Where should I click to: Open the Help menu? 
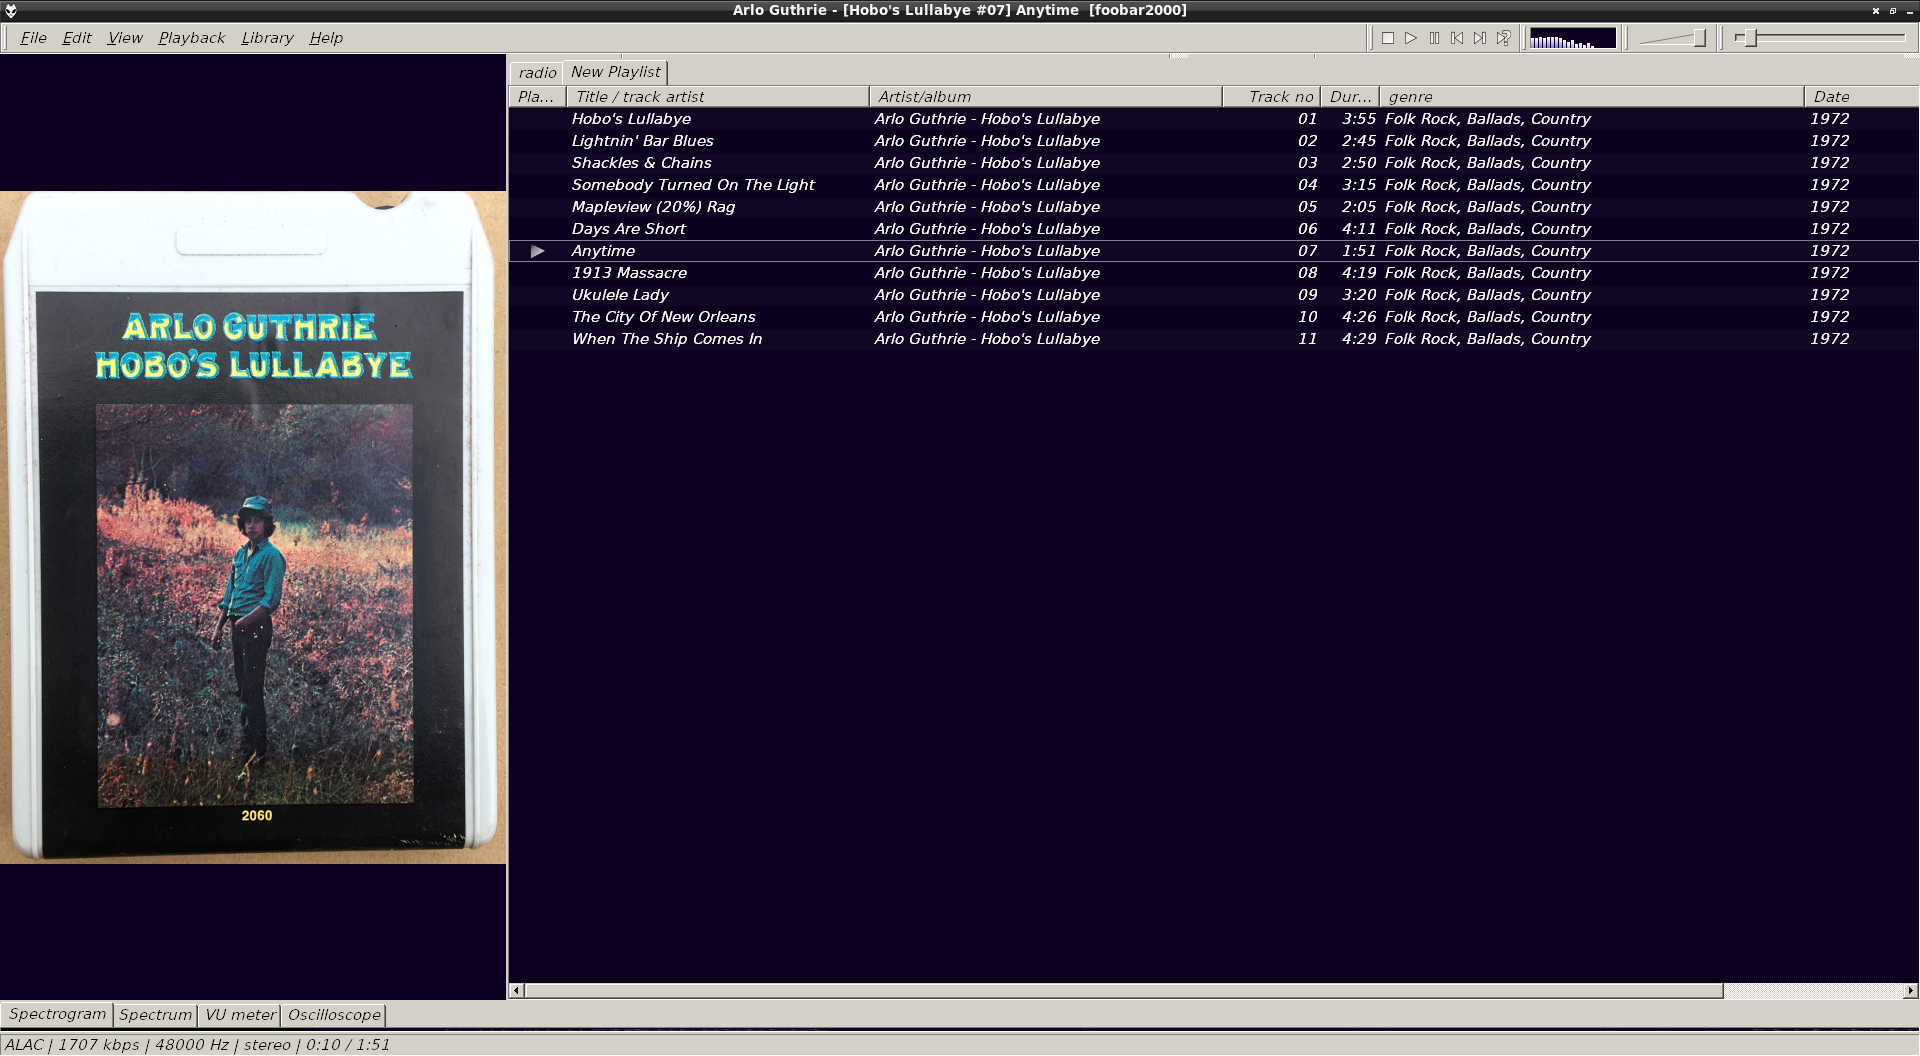click(326, 38)
